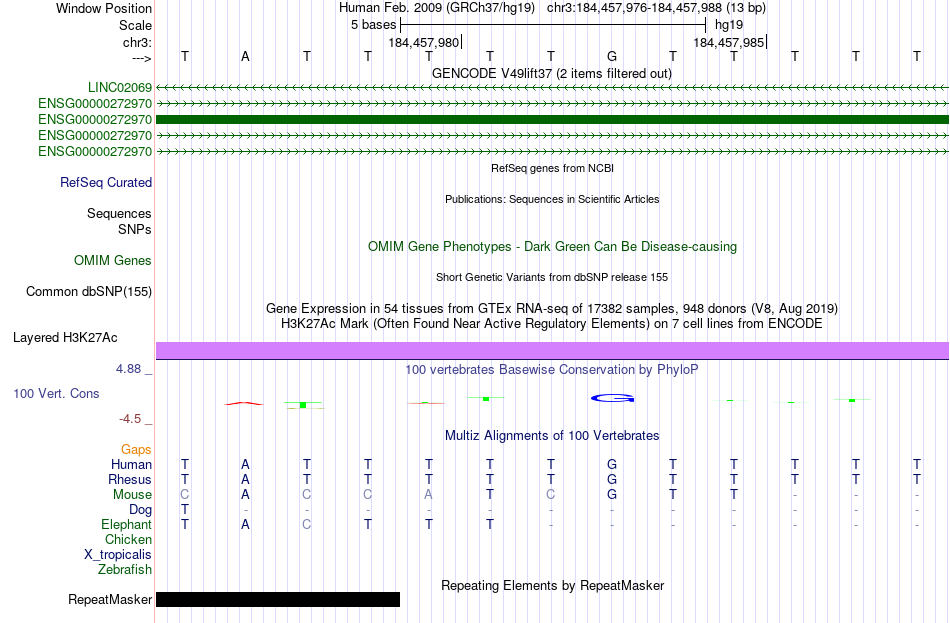Open 100 vertebrates Basewise Conservation by PhyloP title

coord(552,370)
